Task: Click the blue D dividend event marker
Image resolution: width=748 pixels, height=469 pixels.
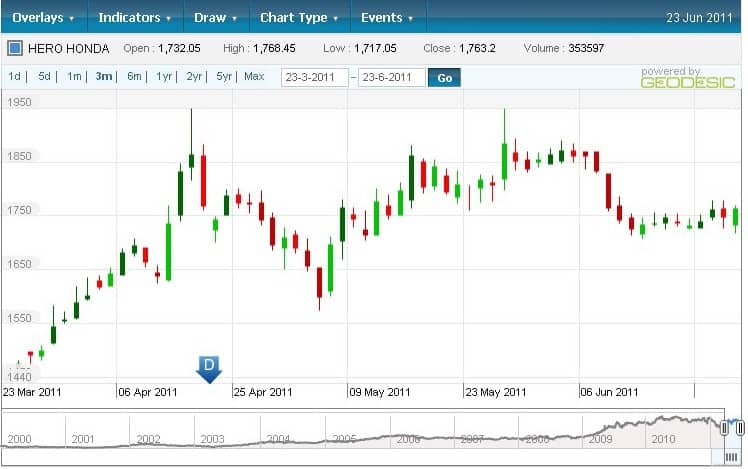Action: [210, 368]
